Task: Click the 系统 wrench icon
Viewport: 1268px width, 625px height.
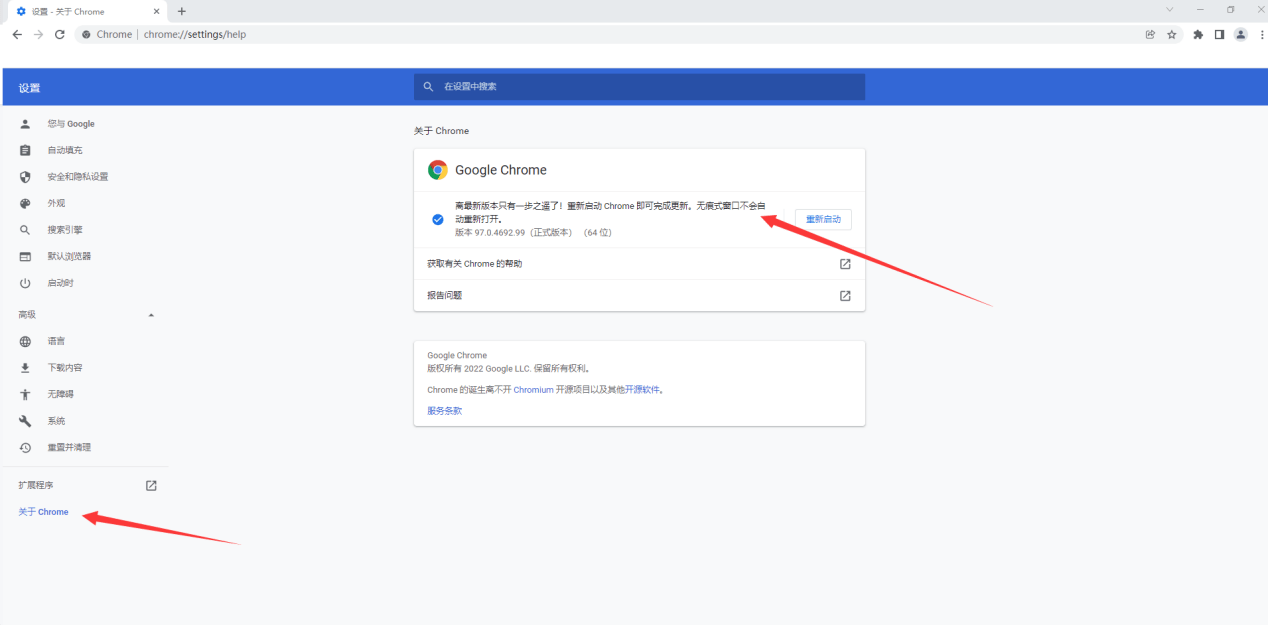Action: 26,421
